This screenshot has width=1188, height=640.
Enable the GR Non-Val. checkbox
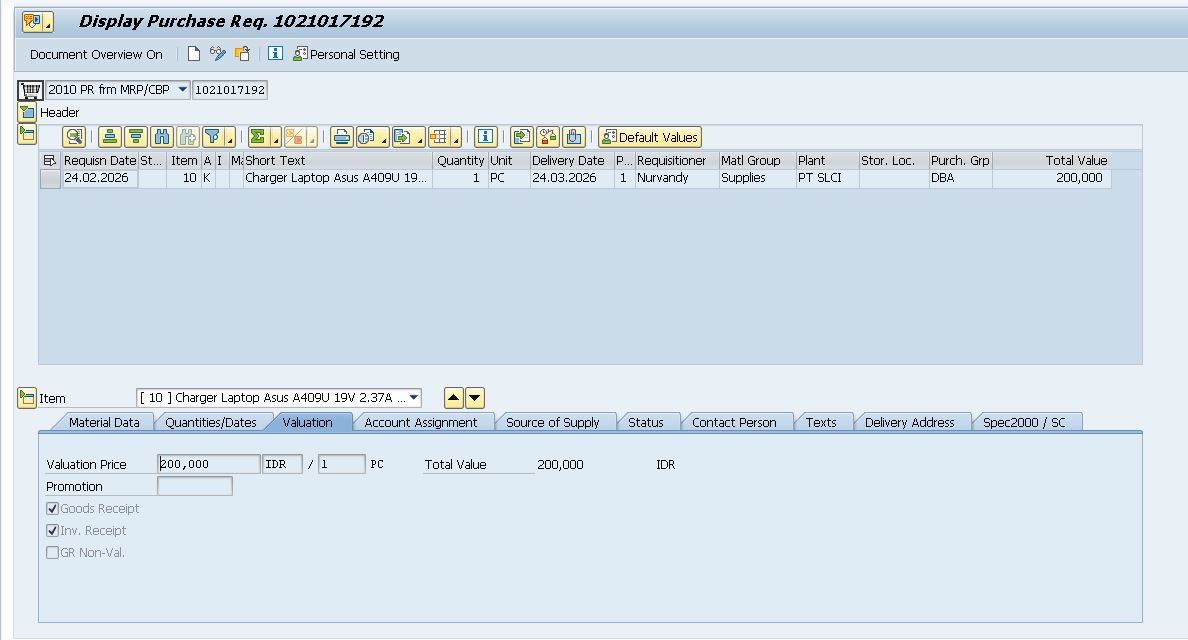point(53,553)
